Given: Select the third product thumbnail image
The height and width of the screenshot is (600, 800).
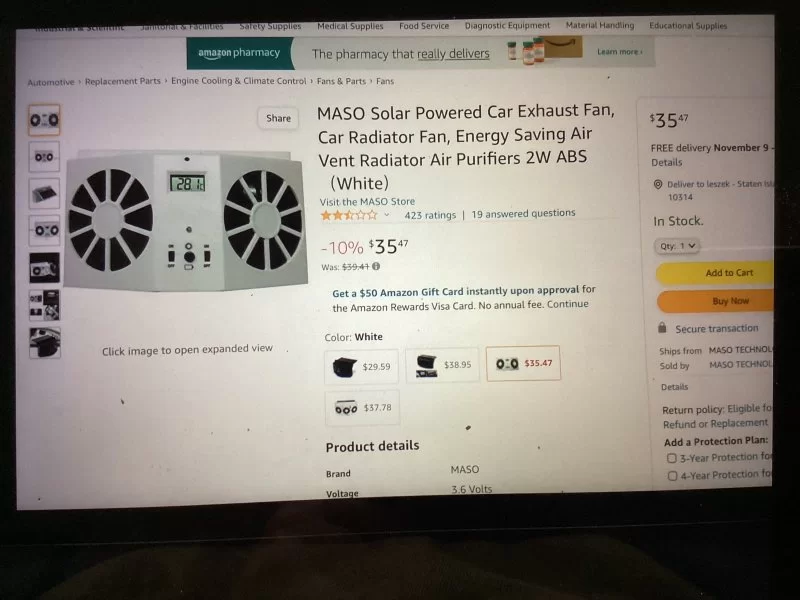Looking at the screenshot, I should point(44,193).
